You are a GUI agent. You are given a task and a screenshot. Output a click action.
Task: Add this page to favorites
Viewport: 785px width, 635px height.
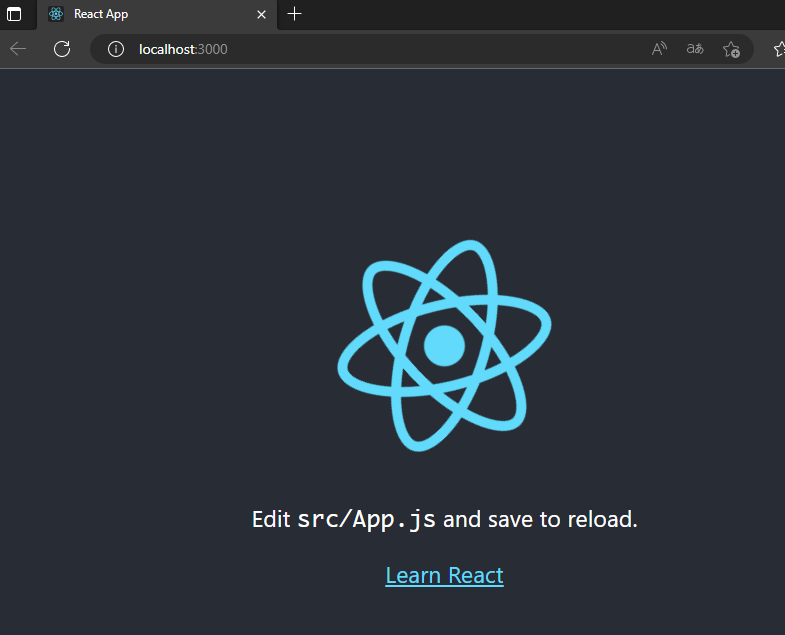click(731, 49)
